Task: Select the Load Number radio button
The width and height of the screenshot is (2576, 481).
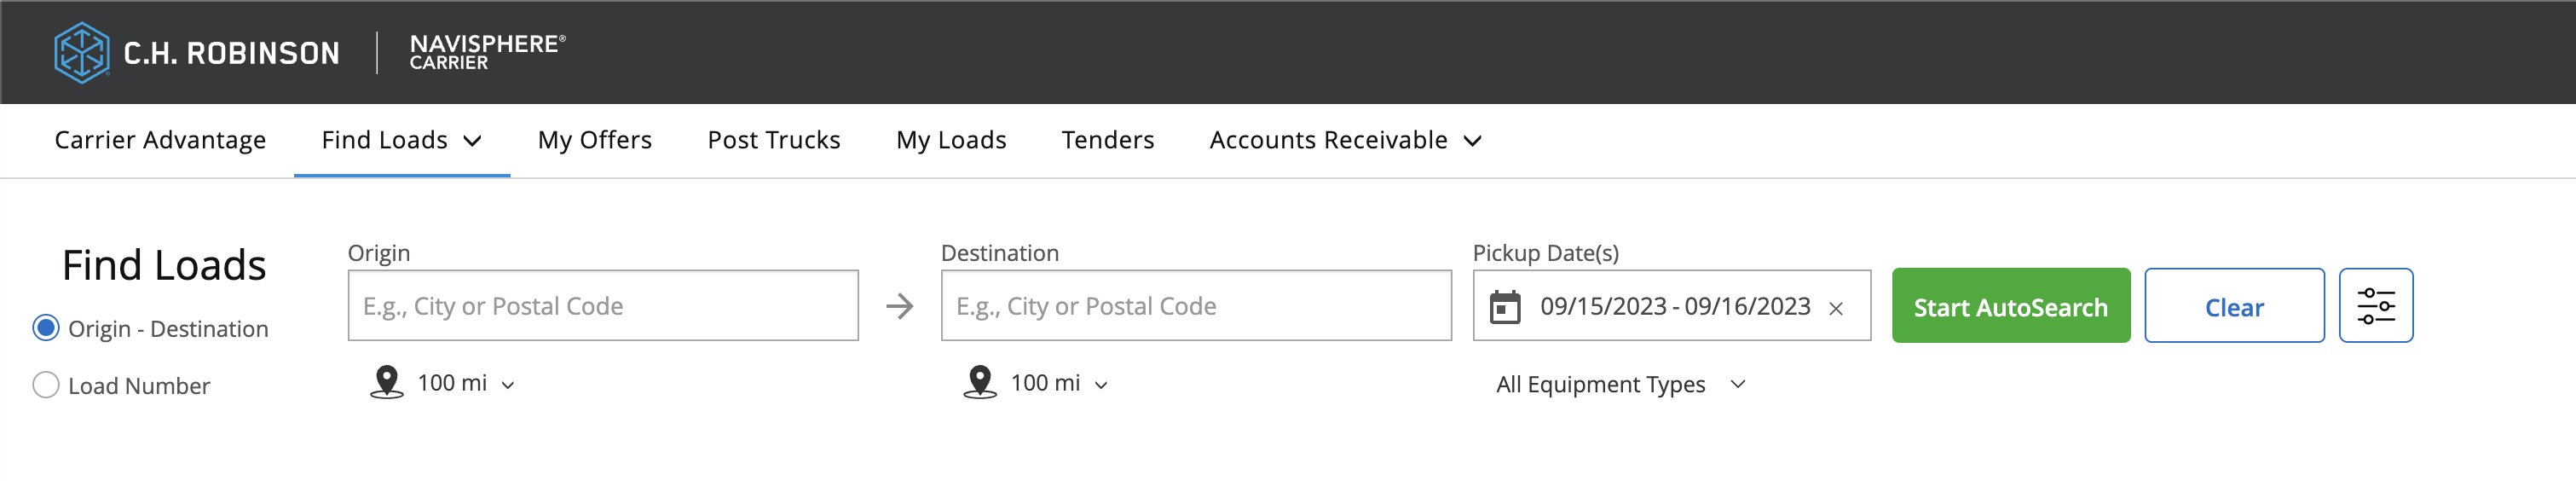Action: pos(46,385)
